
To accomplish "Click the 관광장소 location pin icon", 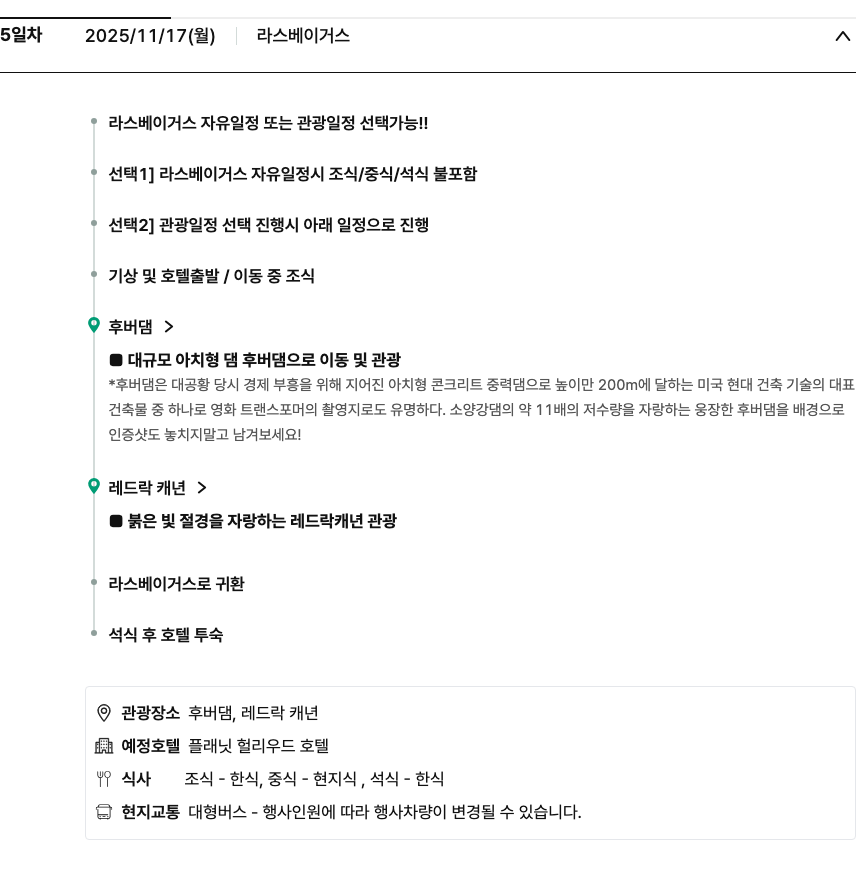I will 104,713.
